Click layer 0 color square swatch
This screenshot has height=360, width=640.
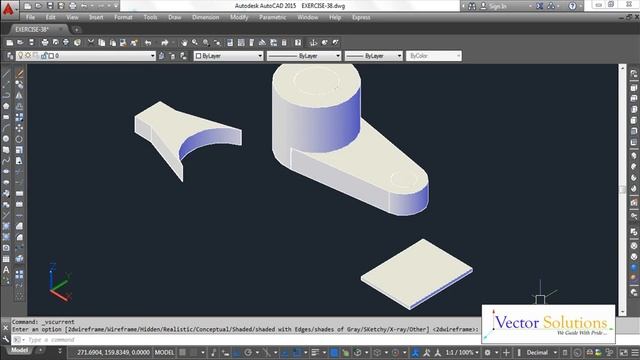(x=51, y=56)
